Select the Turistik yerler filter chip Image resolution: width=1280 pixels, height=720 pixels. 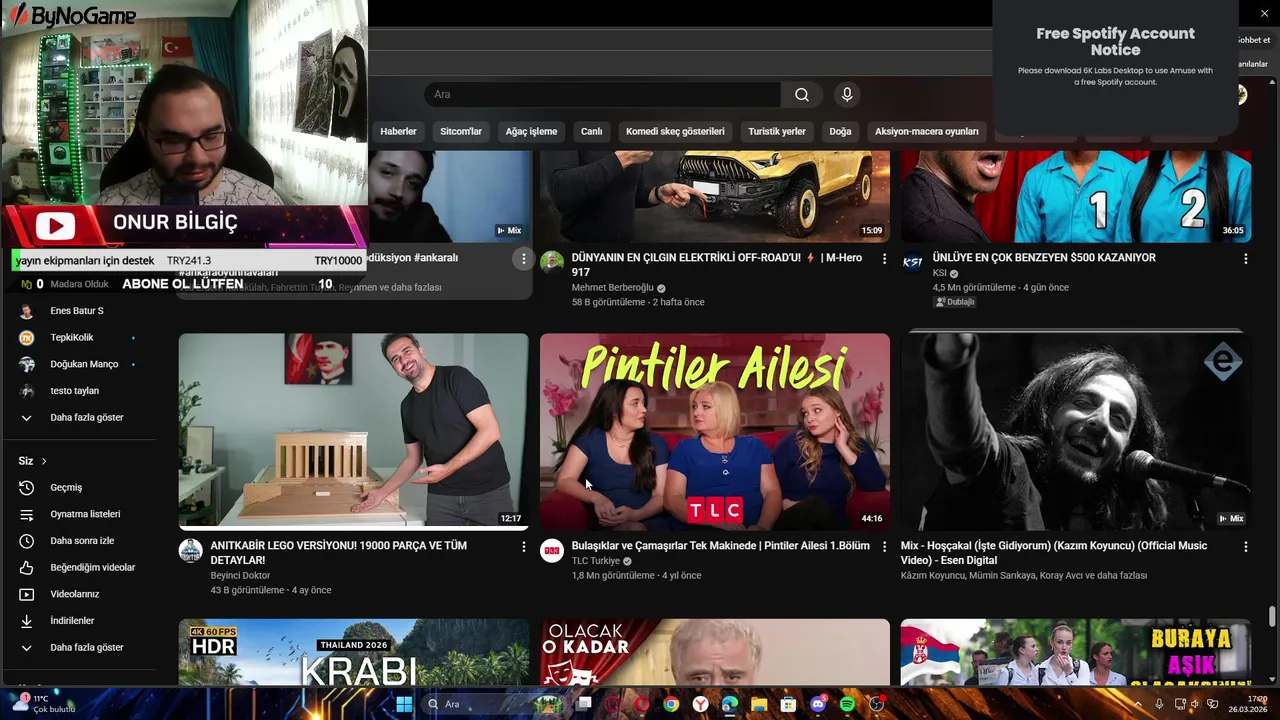click(777, 131)
